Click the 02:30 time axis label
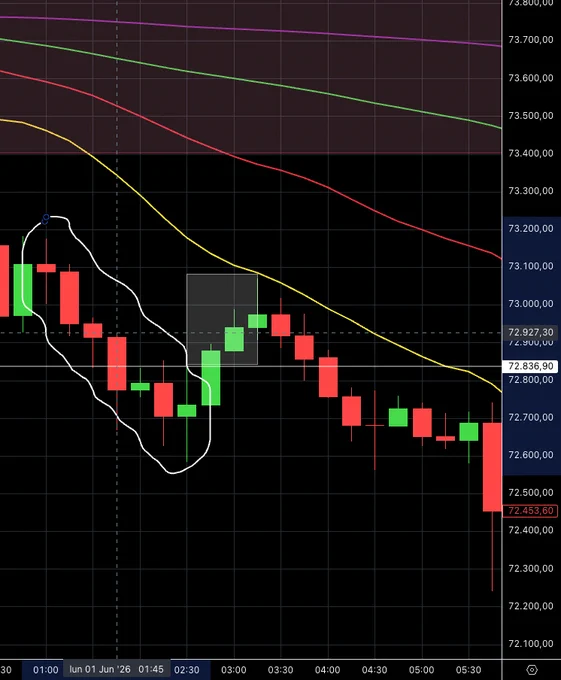The height and width of the screenshot is (680, 561). [187, 670]
